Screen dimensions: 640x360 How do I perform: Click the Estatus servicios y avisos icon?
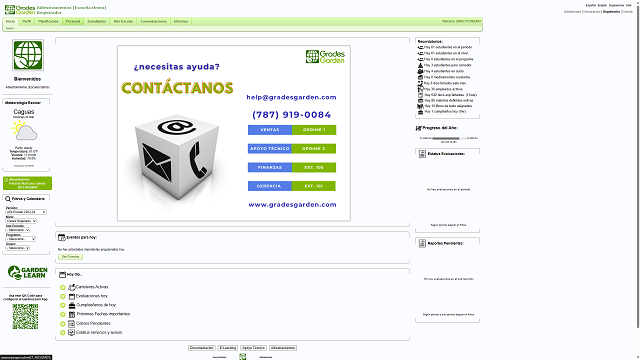tap(71, 333)
